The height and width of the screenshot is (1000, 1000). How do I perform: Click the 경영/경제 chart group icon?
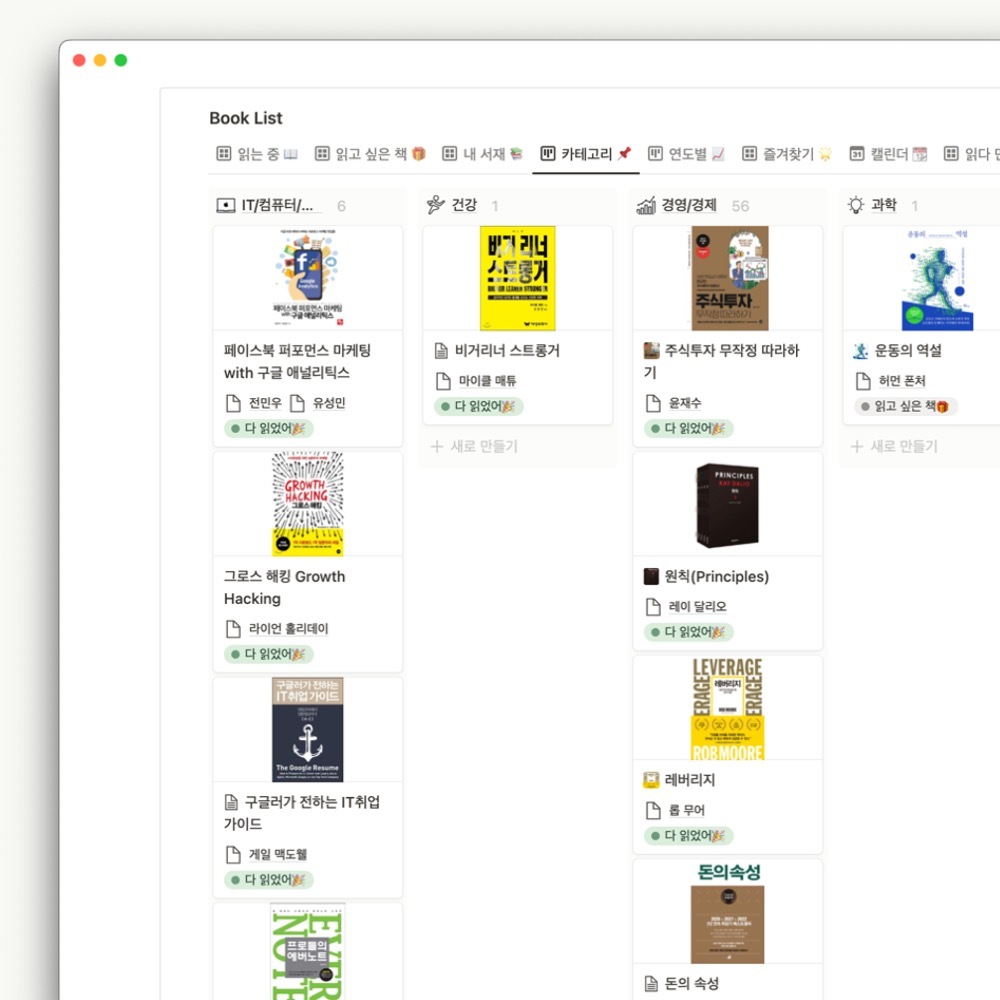point(646,205)
